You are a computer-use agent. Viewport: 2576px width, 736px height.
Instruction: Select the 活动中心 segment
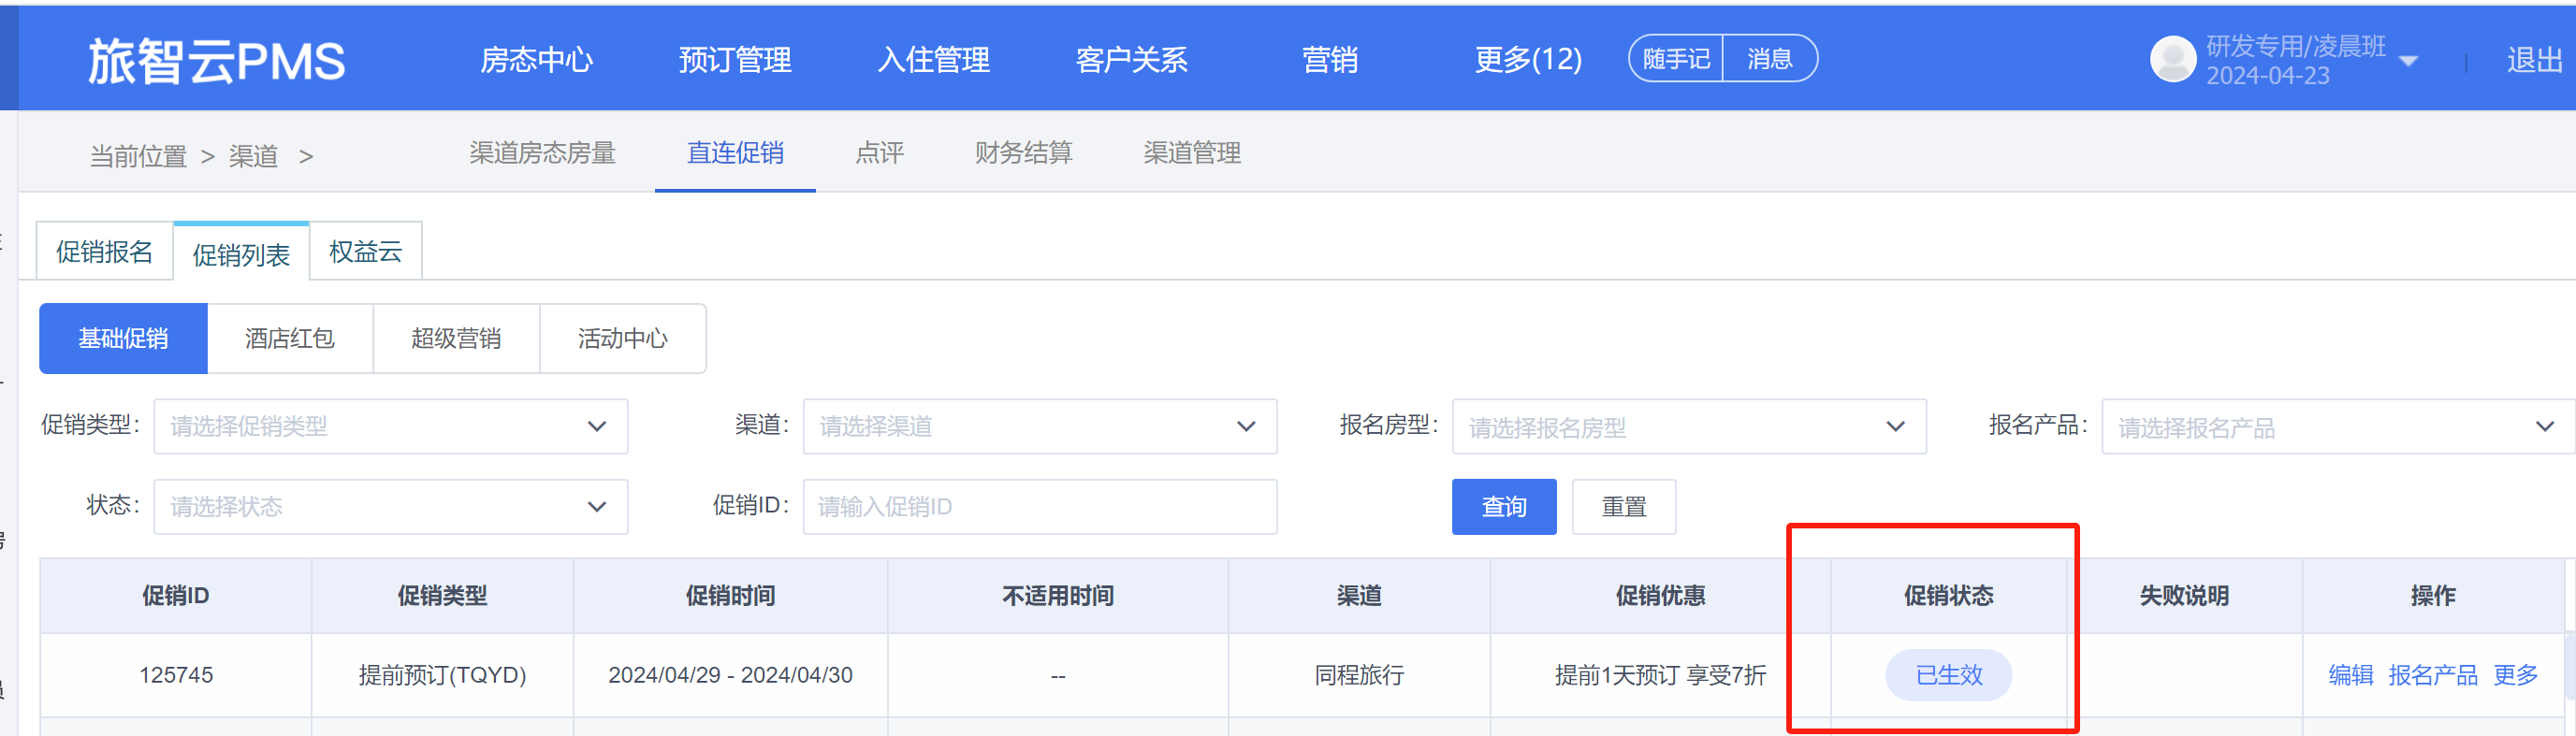click(x=622, y=338)
